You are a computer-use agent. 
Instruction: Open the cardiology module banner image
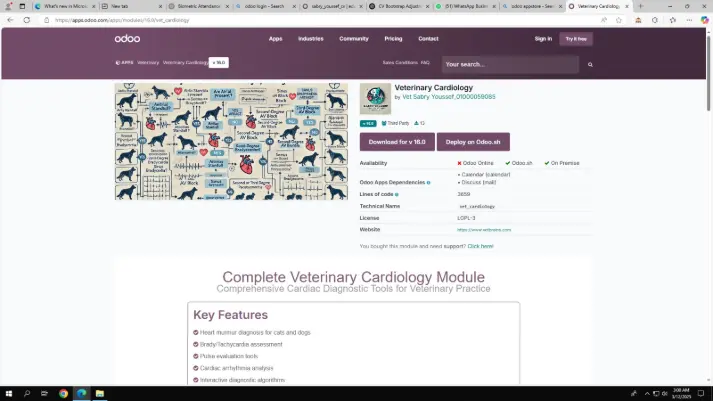231,141
